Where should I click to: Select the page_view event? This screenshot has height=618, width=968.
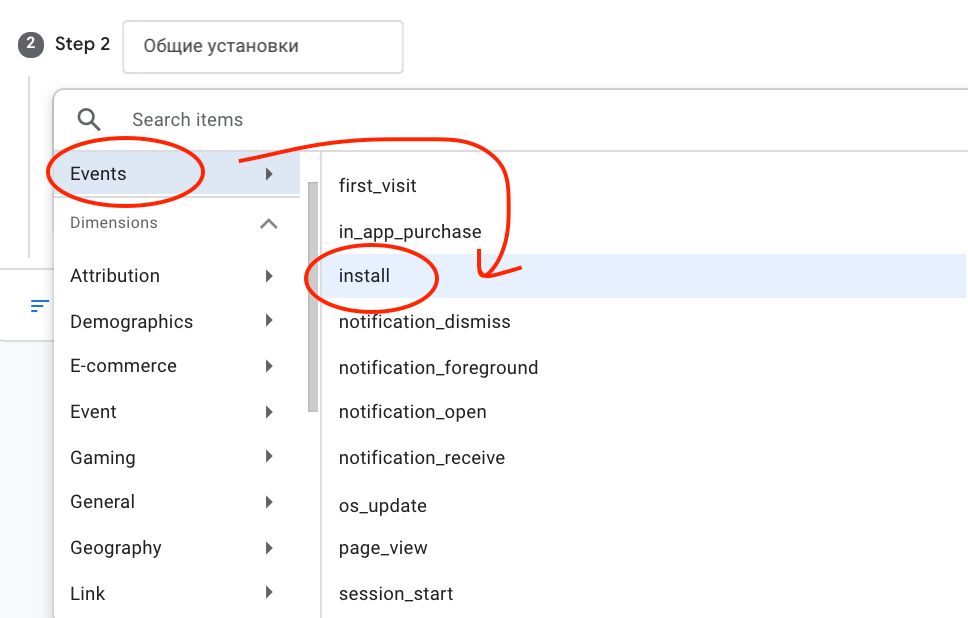click(x=383, y=548)
